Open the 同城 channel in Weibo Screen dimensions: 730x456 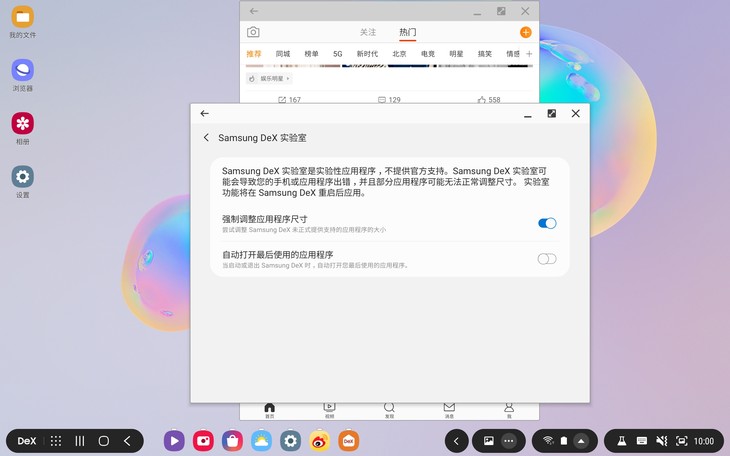[283, 54]
